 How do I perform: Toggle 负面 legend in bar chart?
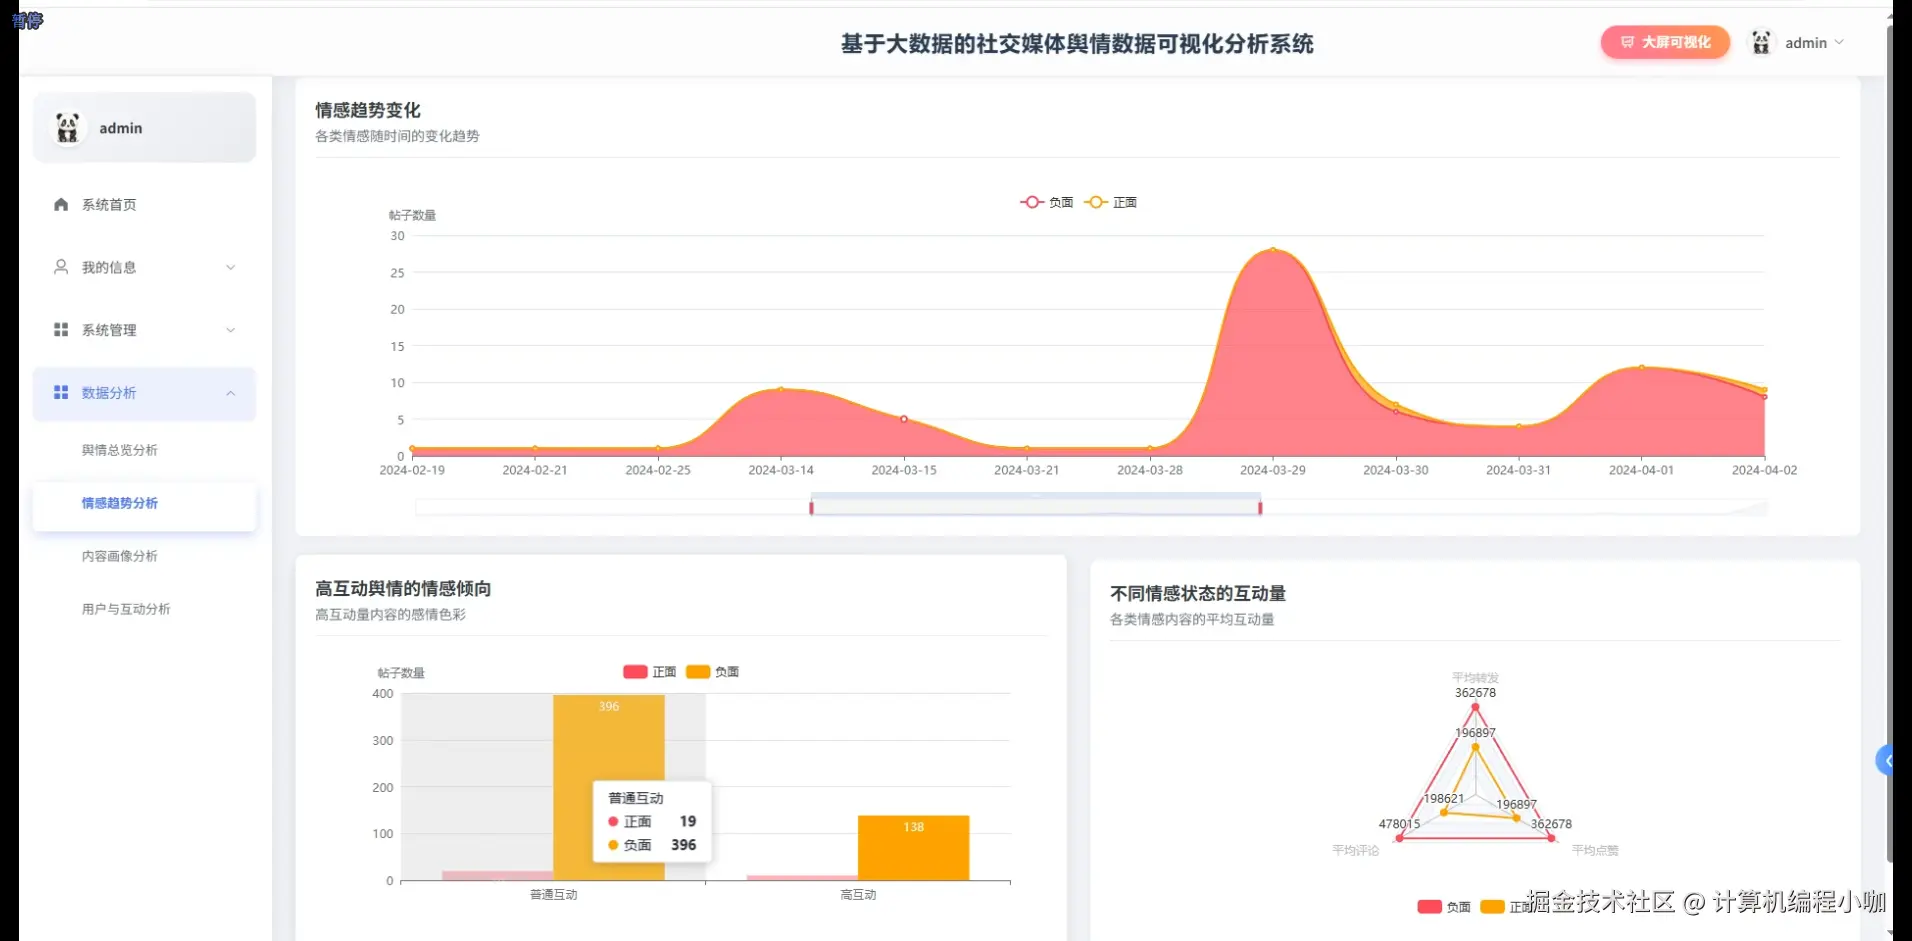click(713, 672)
